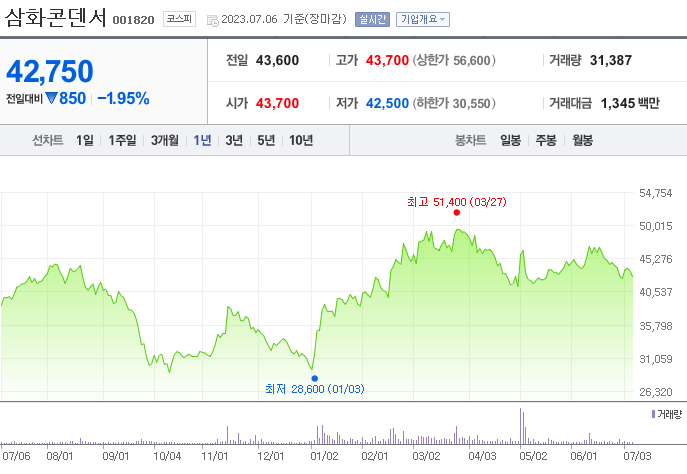
Task: Select the 3년 line chart tab
Action: [x=234, y=140]
